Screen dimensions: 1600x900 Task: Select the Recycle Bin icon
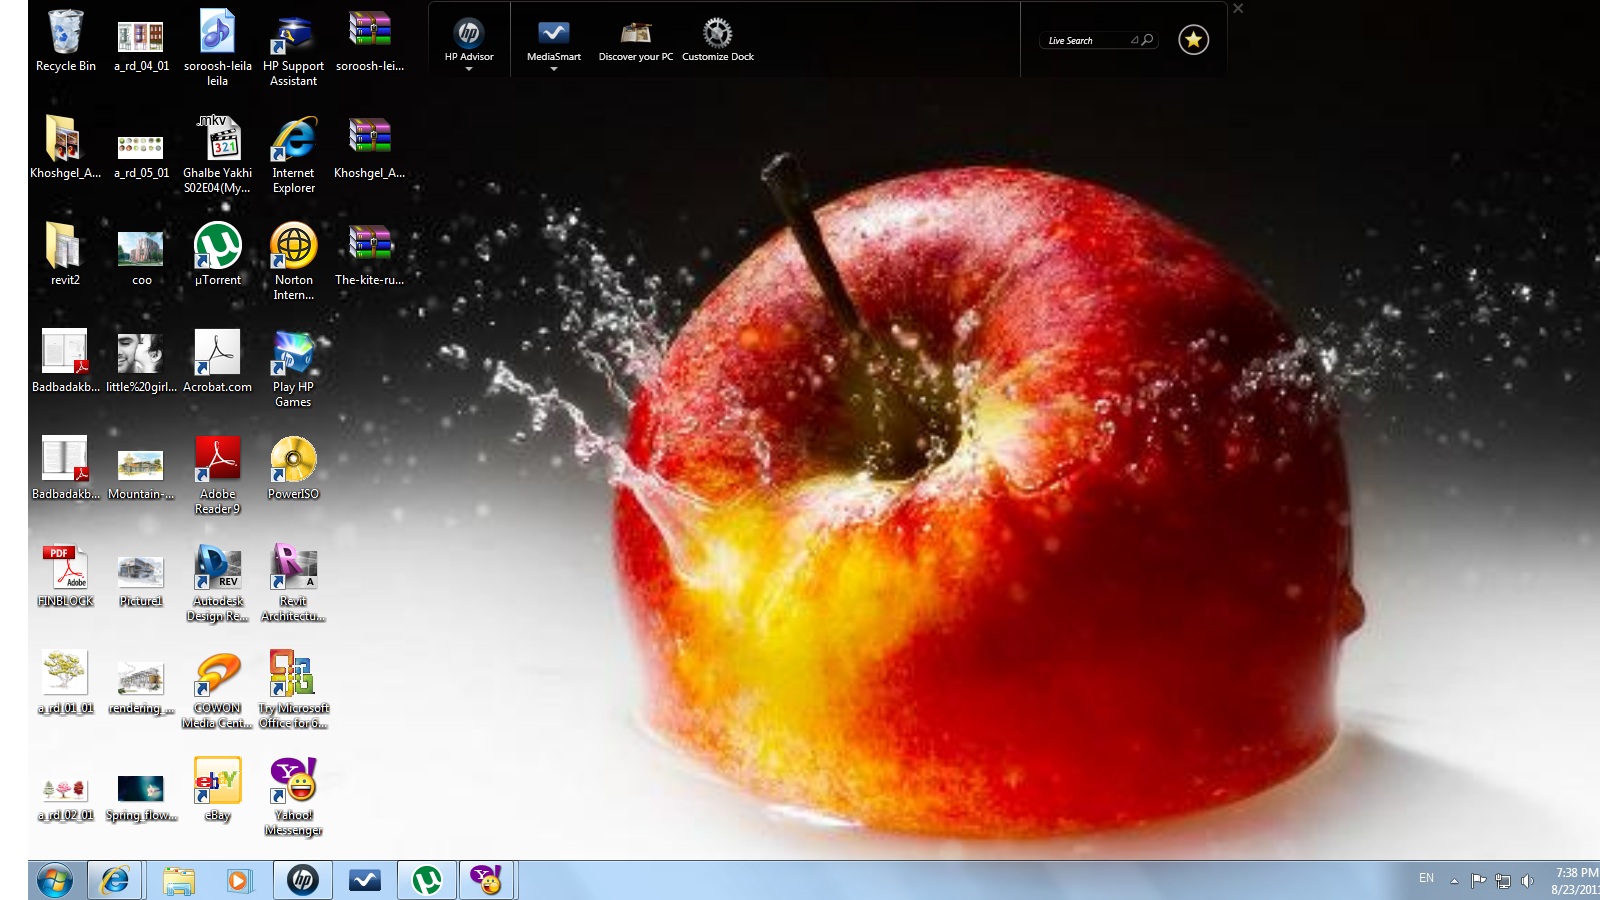[x=65, y=33]
